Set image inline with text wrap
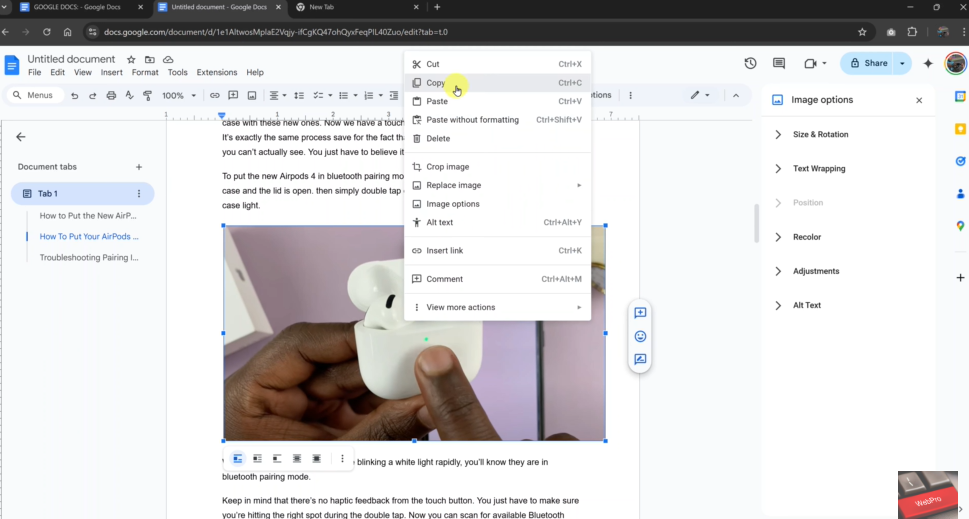 (x=238, y=458)
